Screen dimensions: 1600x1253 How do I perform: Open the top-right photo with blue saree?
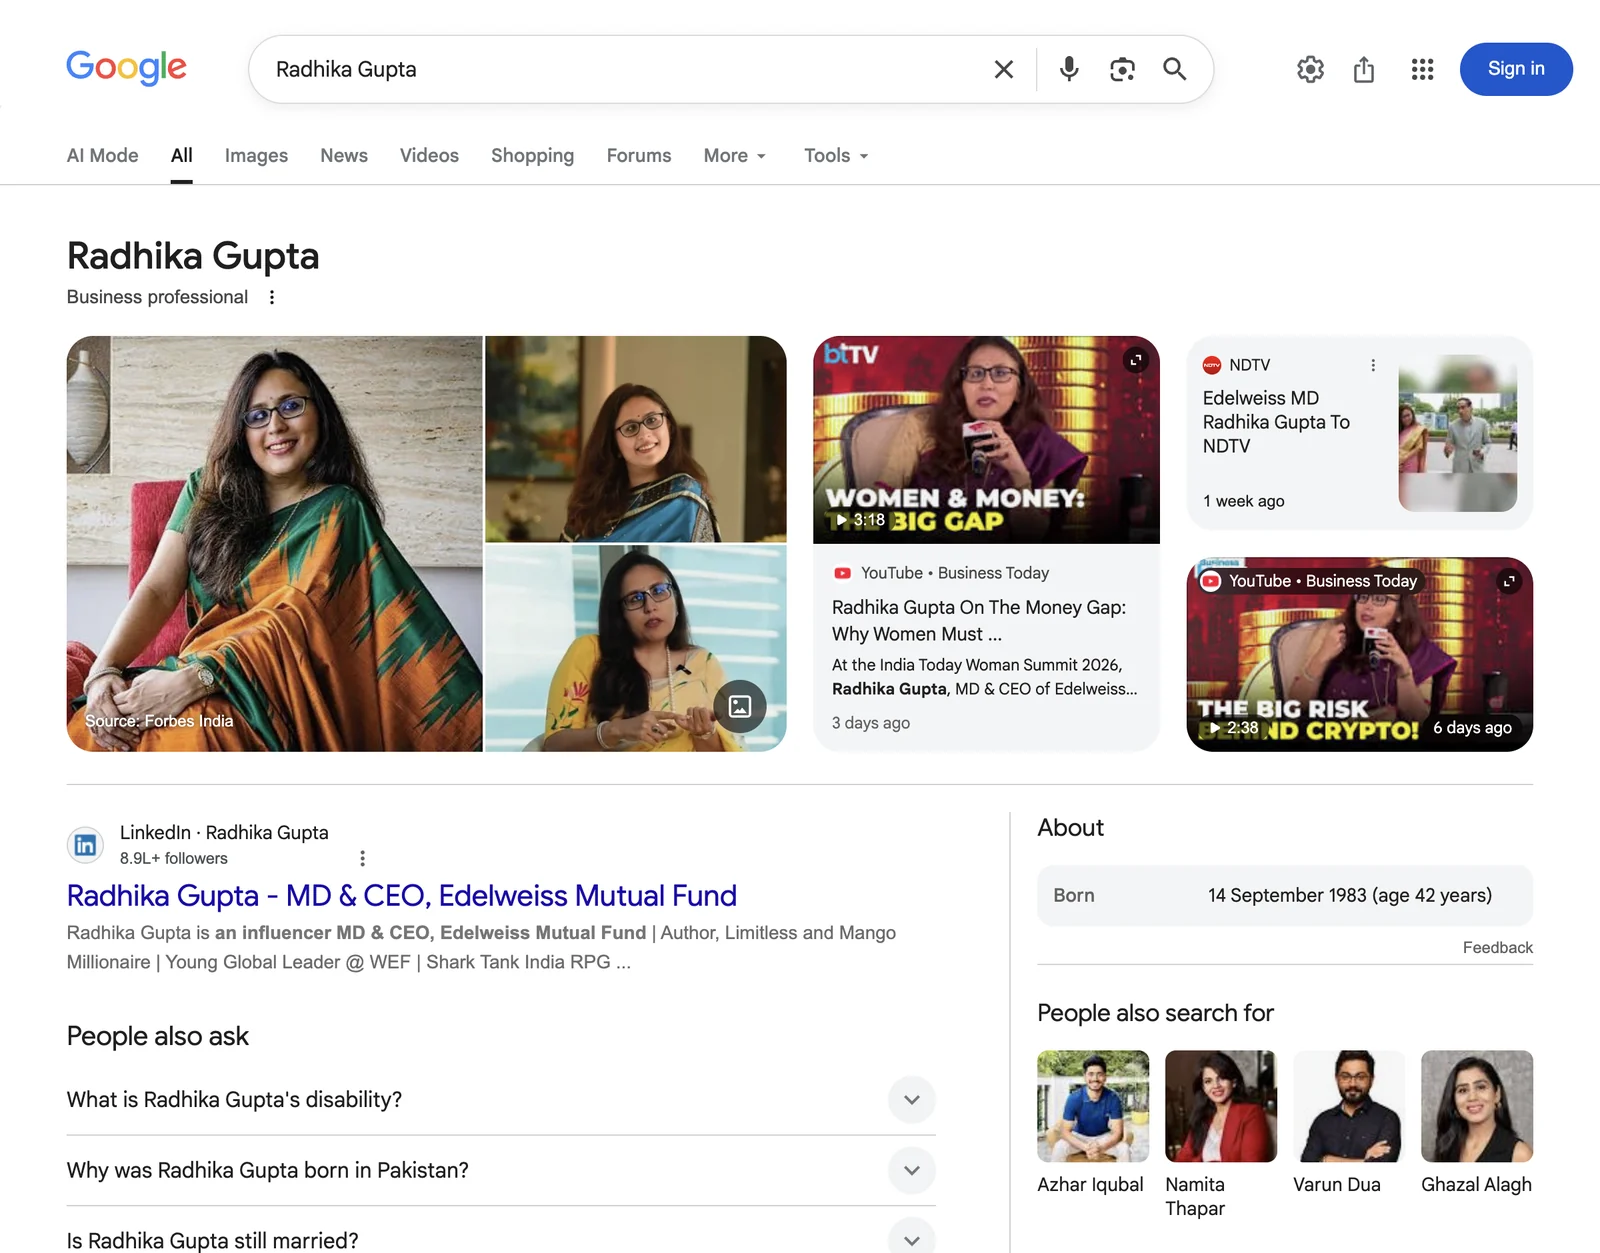point(636,439)
